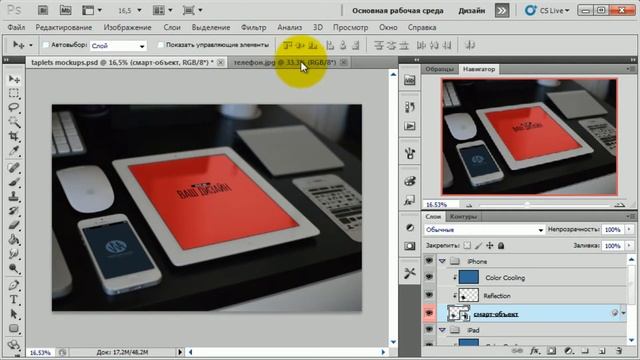Select Основная рабочая среда workspace
The image size is (640, 360).
coord(398,11)
